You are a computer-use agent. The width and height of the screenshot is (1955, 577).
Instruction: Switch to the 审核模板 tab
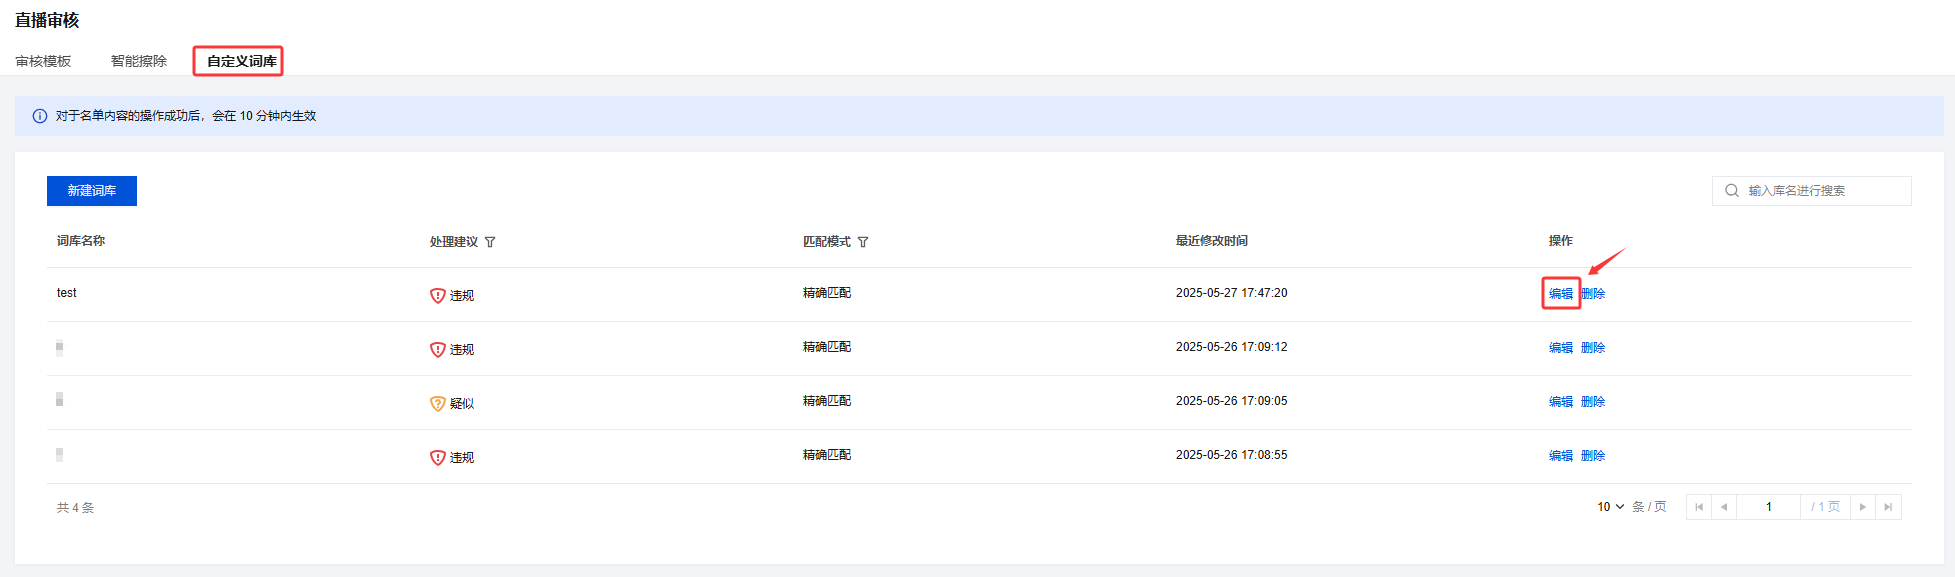[x=43, y=61]
